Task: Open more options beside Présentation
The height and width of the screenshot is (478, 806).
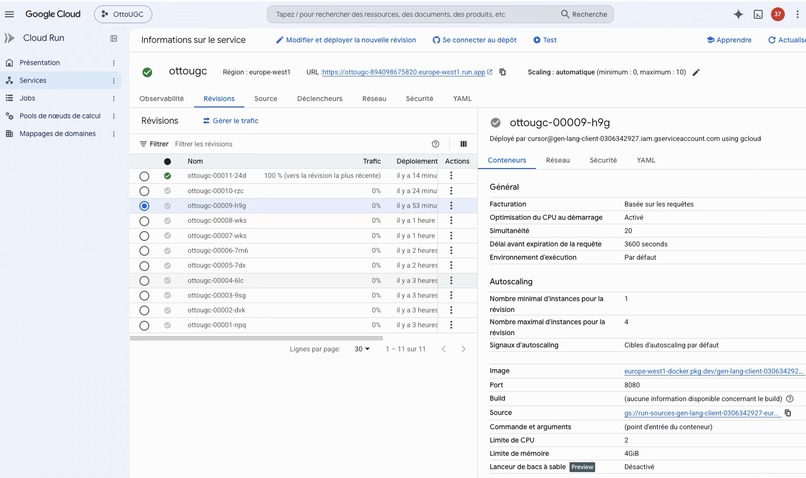Action: click(x=114, y=63)
